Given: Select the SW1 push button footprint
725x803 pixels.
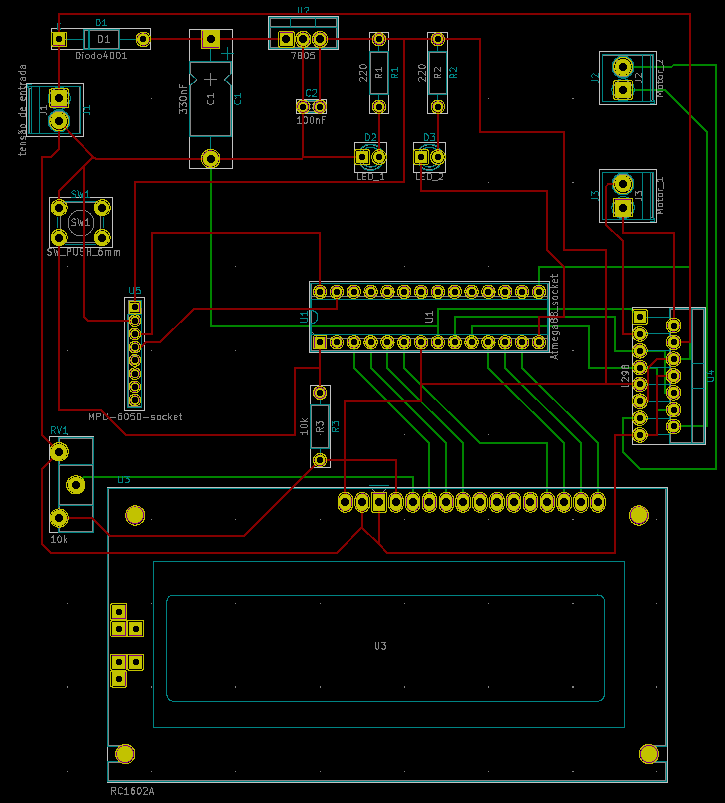Looking at the screenshot, I should [x=81, y=221].
